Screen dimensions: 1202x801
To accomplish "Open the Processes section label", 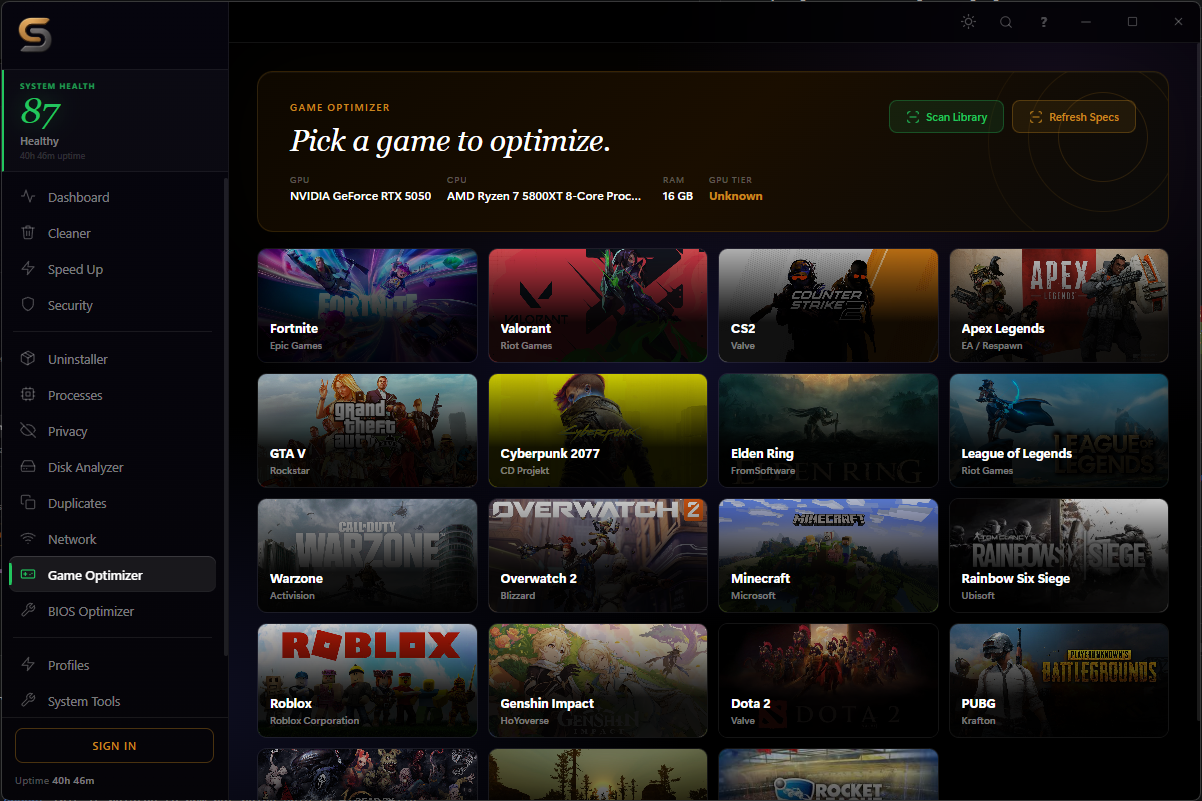I will pos(75,395).
